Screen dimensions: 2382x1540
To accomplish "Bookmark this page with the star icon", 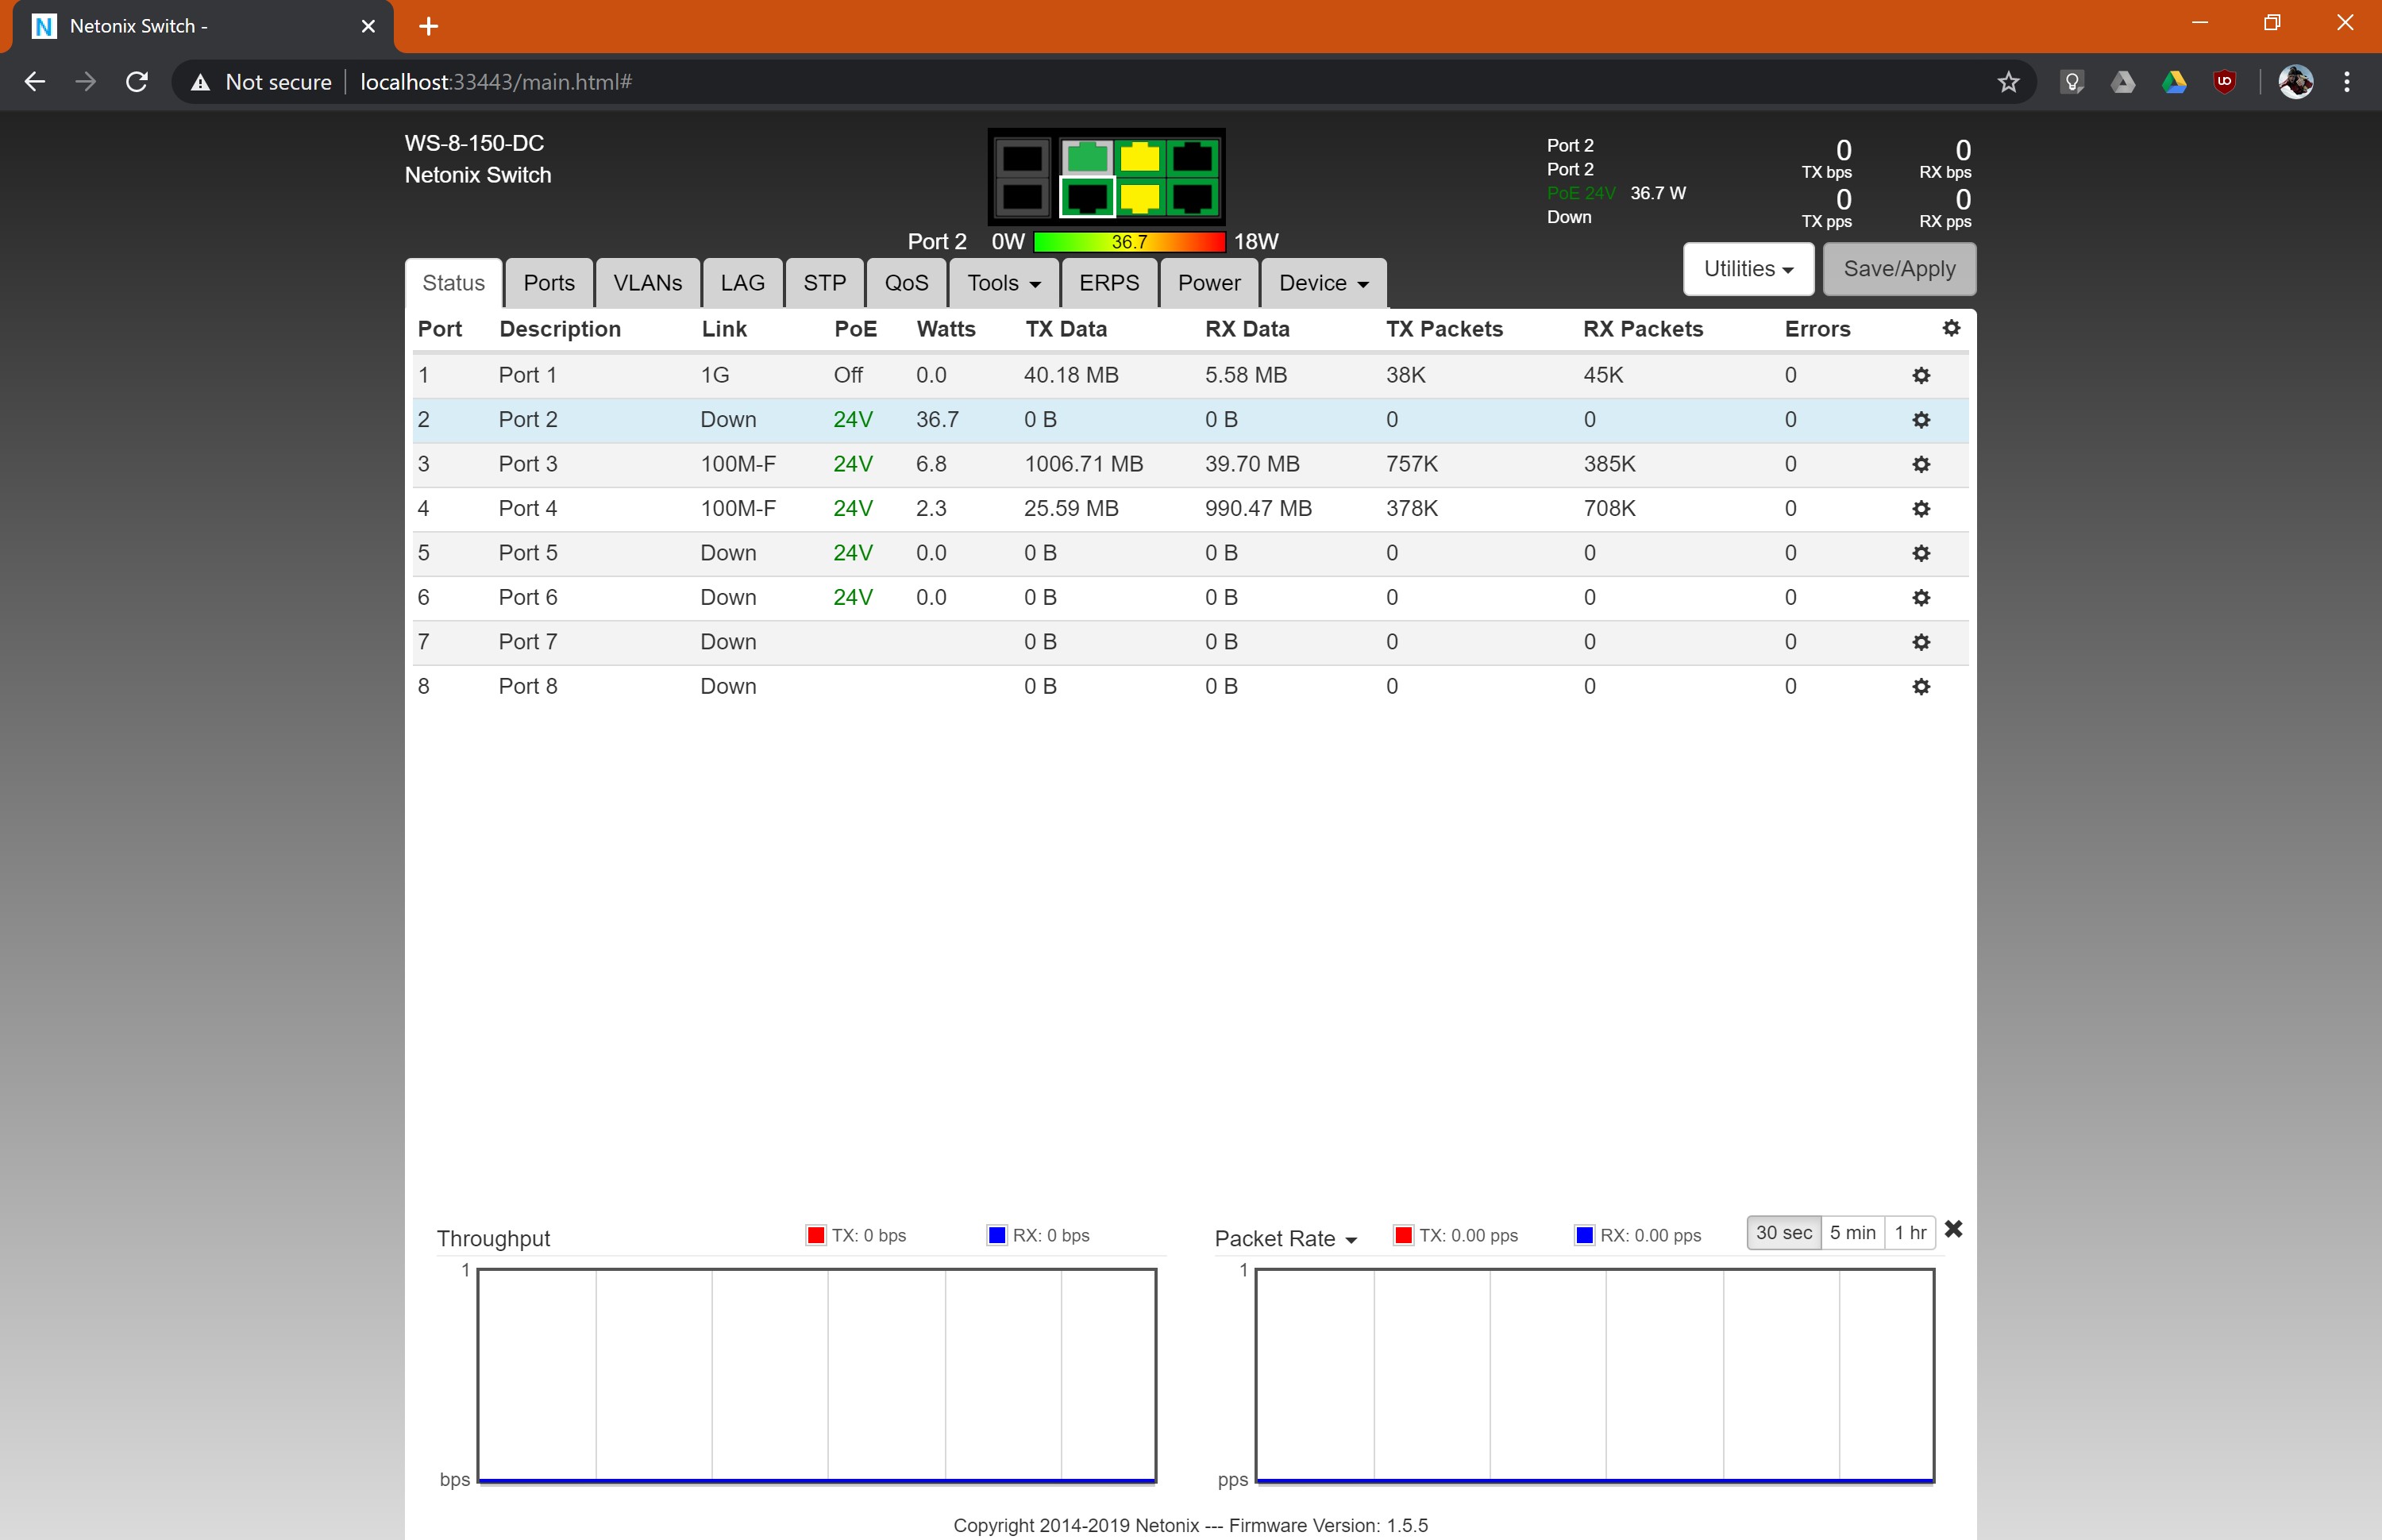I will pos(2008,82).
